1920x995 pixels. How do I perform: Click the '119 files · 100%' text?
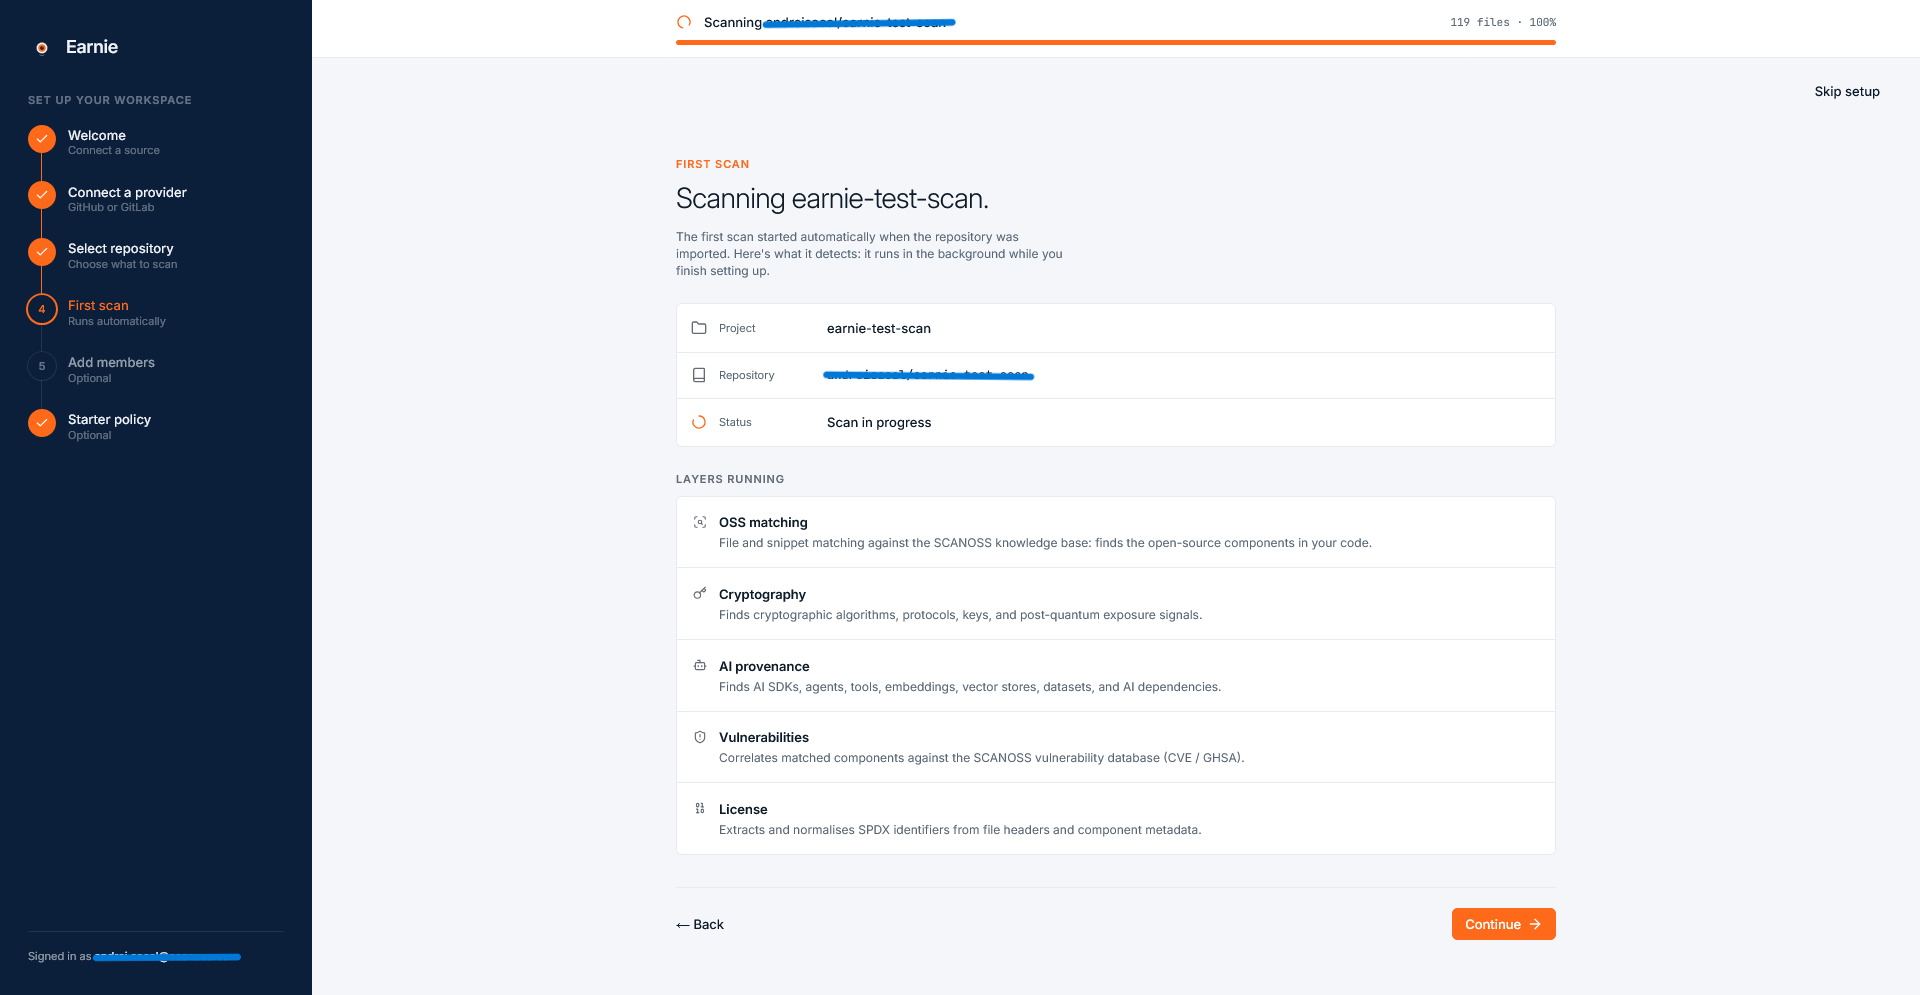coord(1503,22)
